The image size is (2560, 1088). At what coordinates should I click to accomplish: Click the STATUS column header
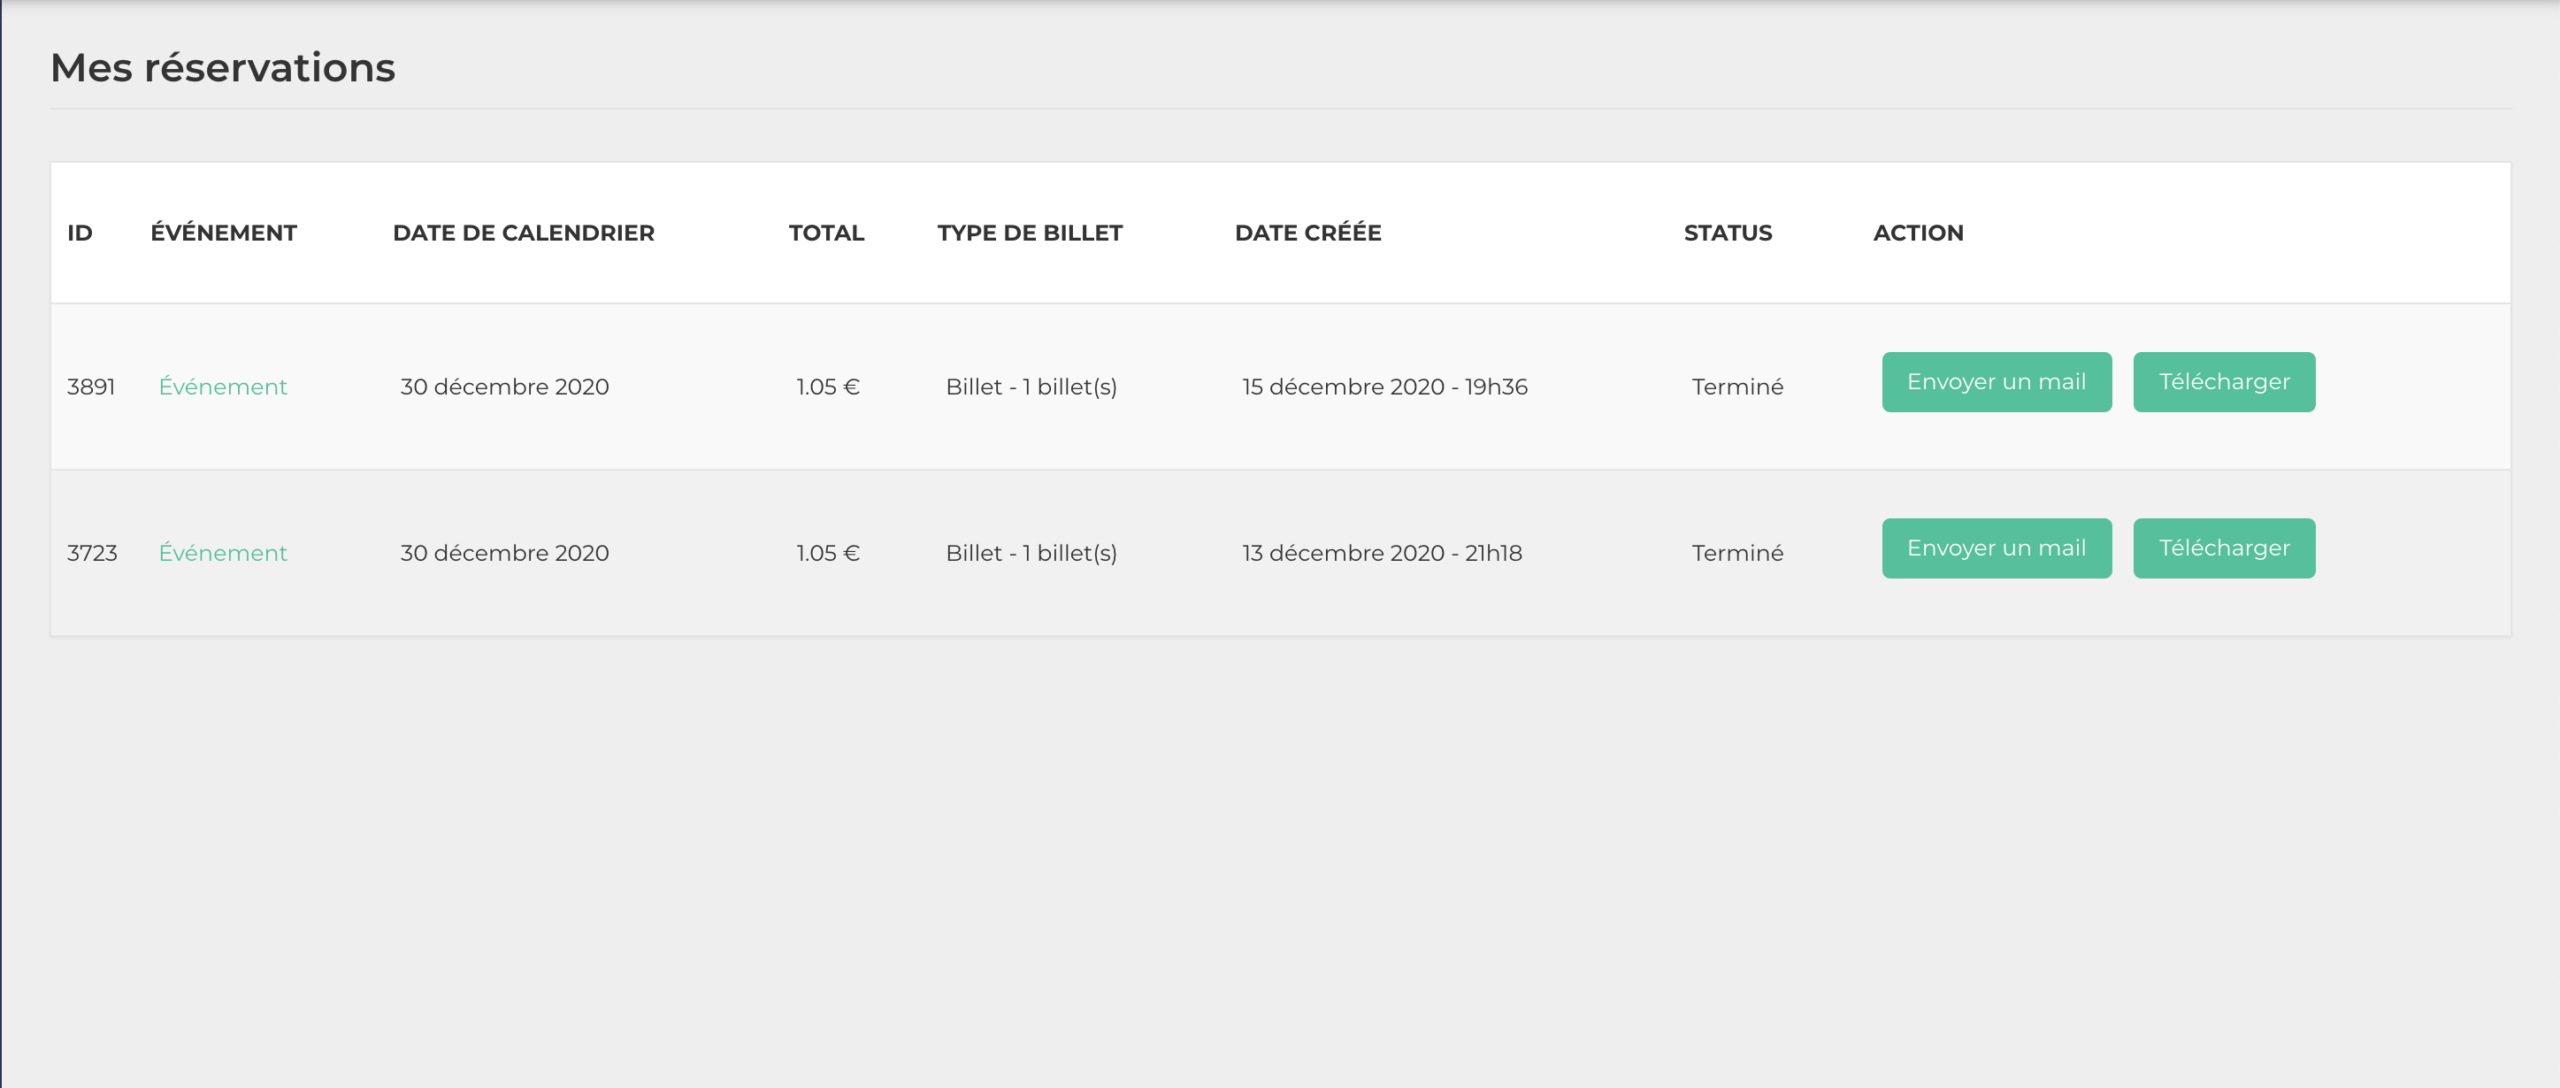1728,233
